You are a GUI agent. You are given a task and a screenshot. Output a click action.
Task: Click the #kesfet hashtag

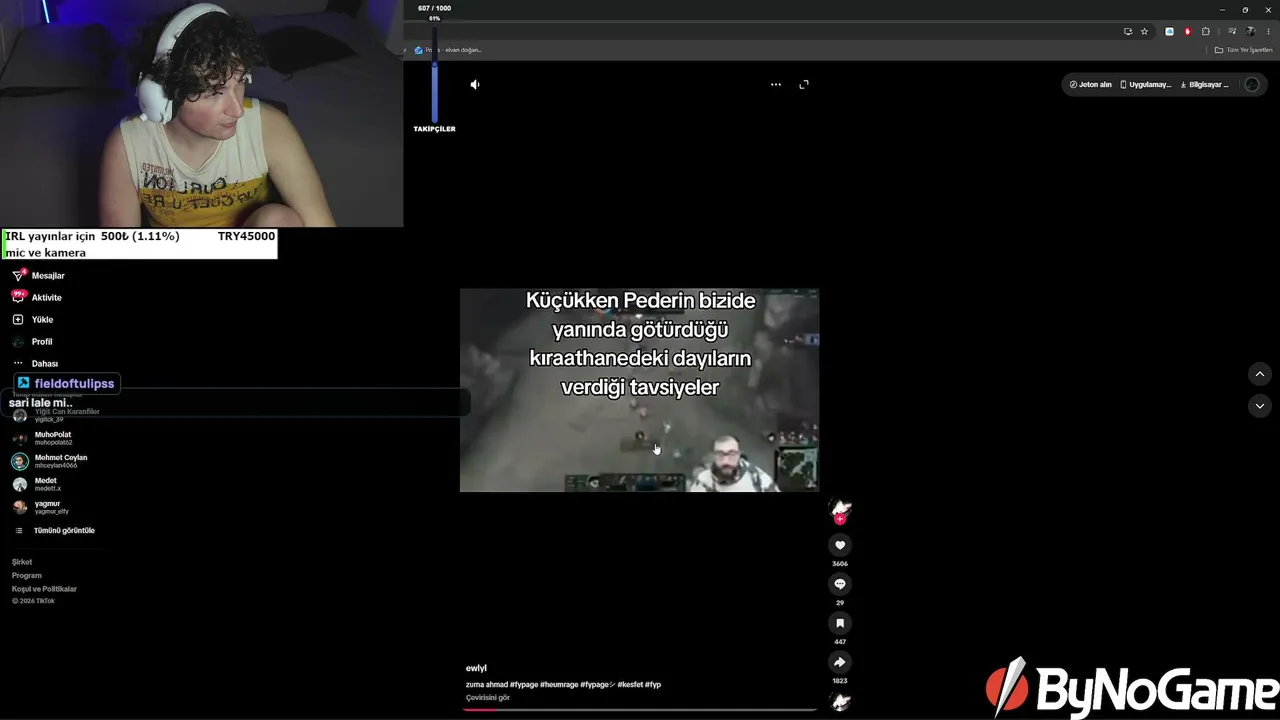click(x=630, y=685)
